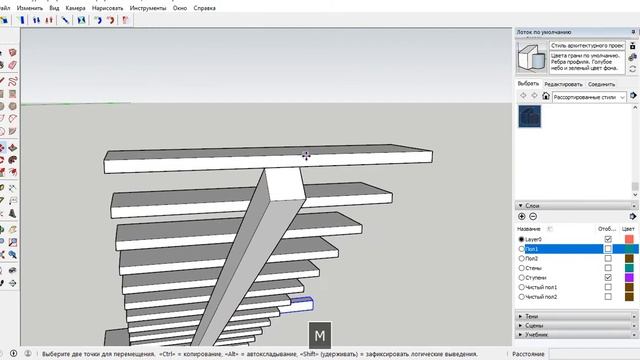Viewport: 640px width, 360px height.
Task: Click the info circle icon in status bar
Action: (13, 353)
